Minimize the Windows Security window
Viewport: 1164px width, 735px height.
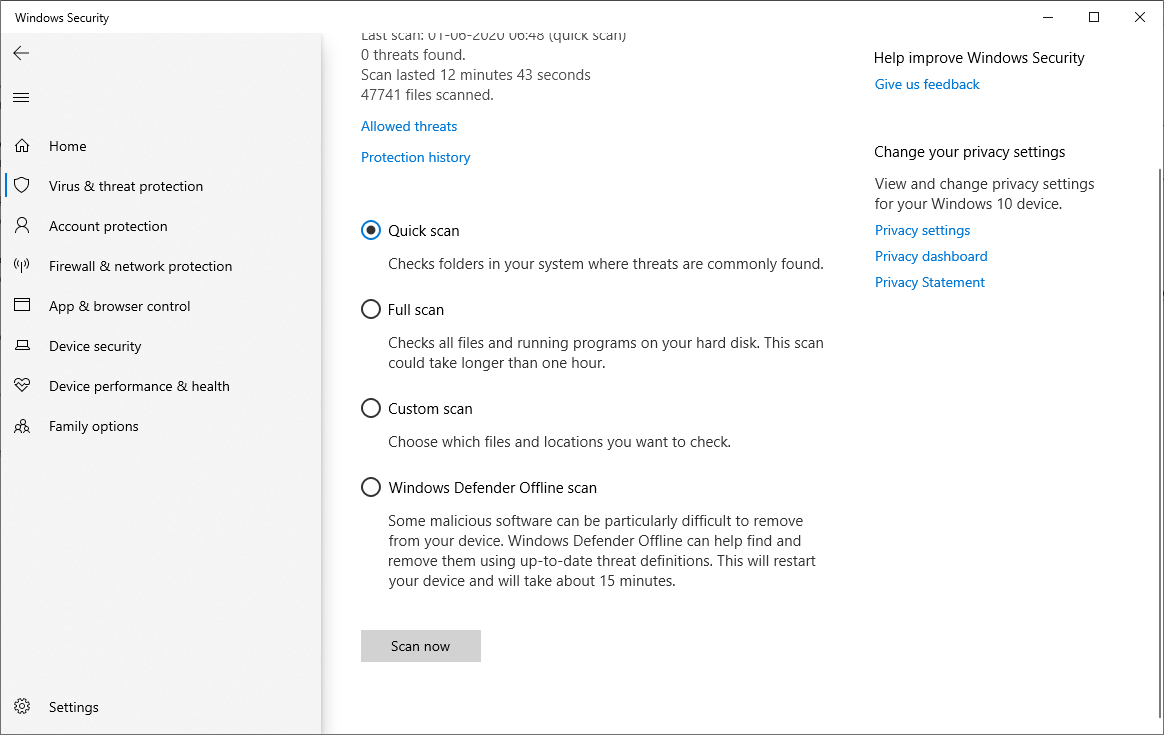[1047, 17]
